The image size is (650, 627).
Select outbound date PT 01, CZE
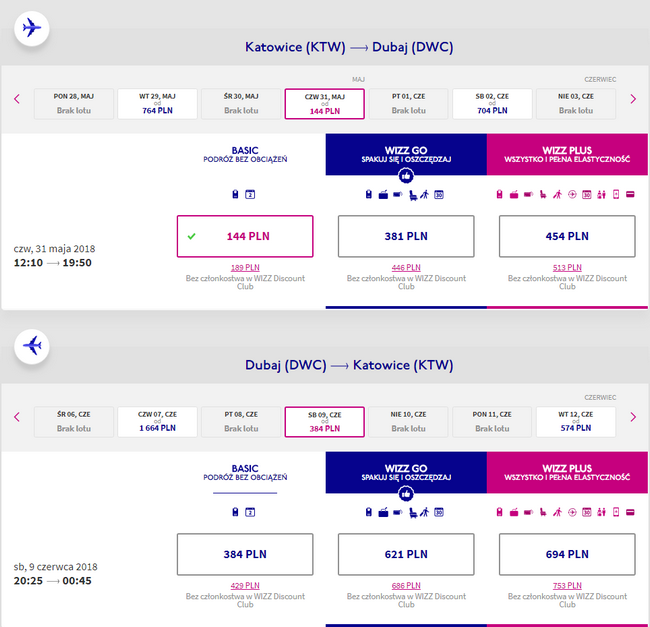point(408,104)
